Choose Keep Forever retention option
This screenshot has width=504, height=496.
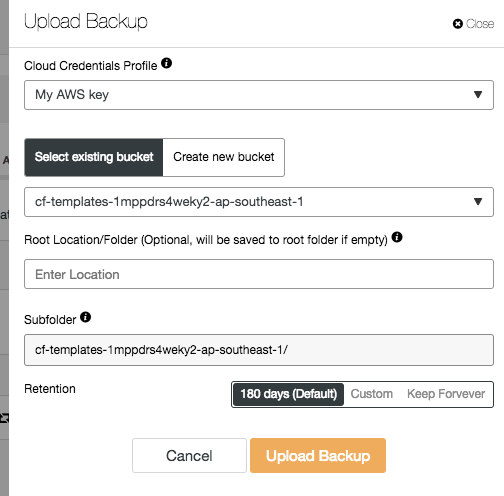[446, 394]
